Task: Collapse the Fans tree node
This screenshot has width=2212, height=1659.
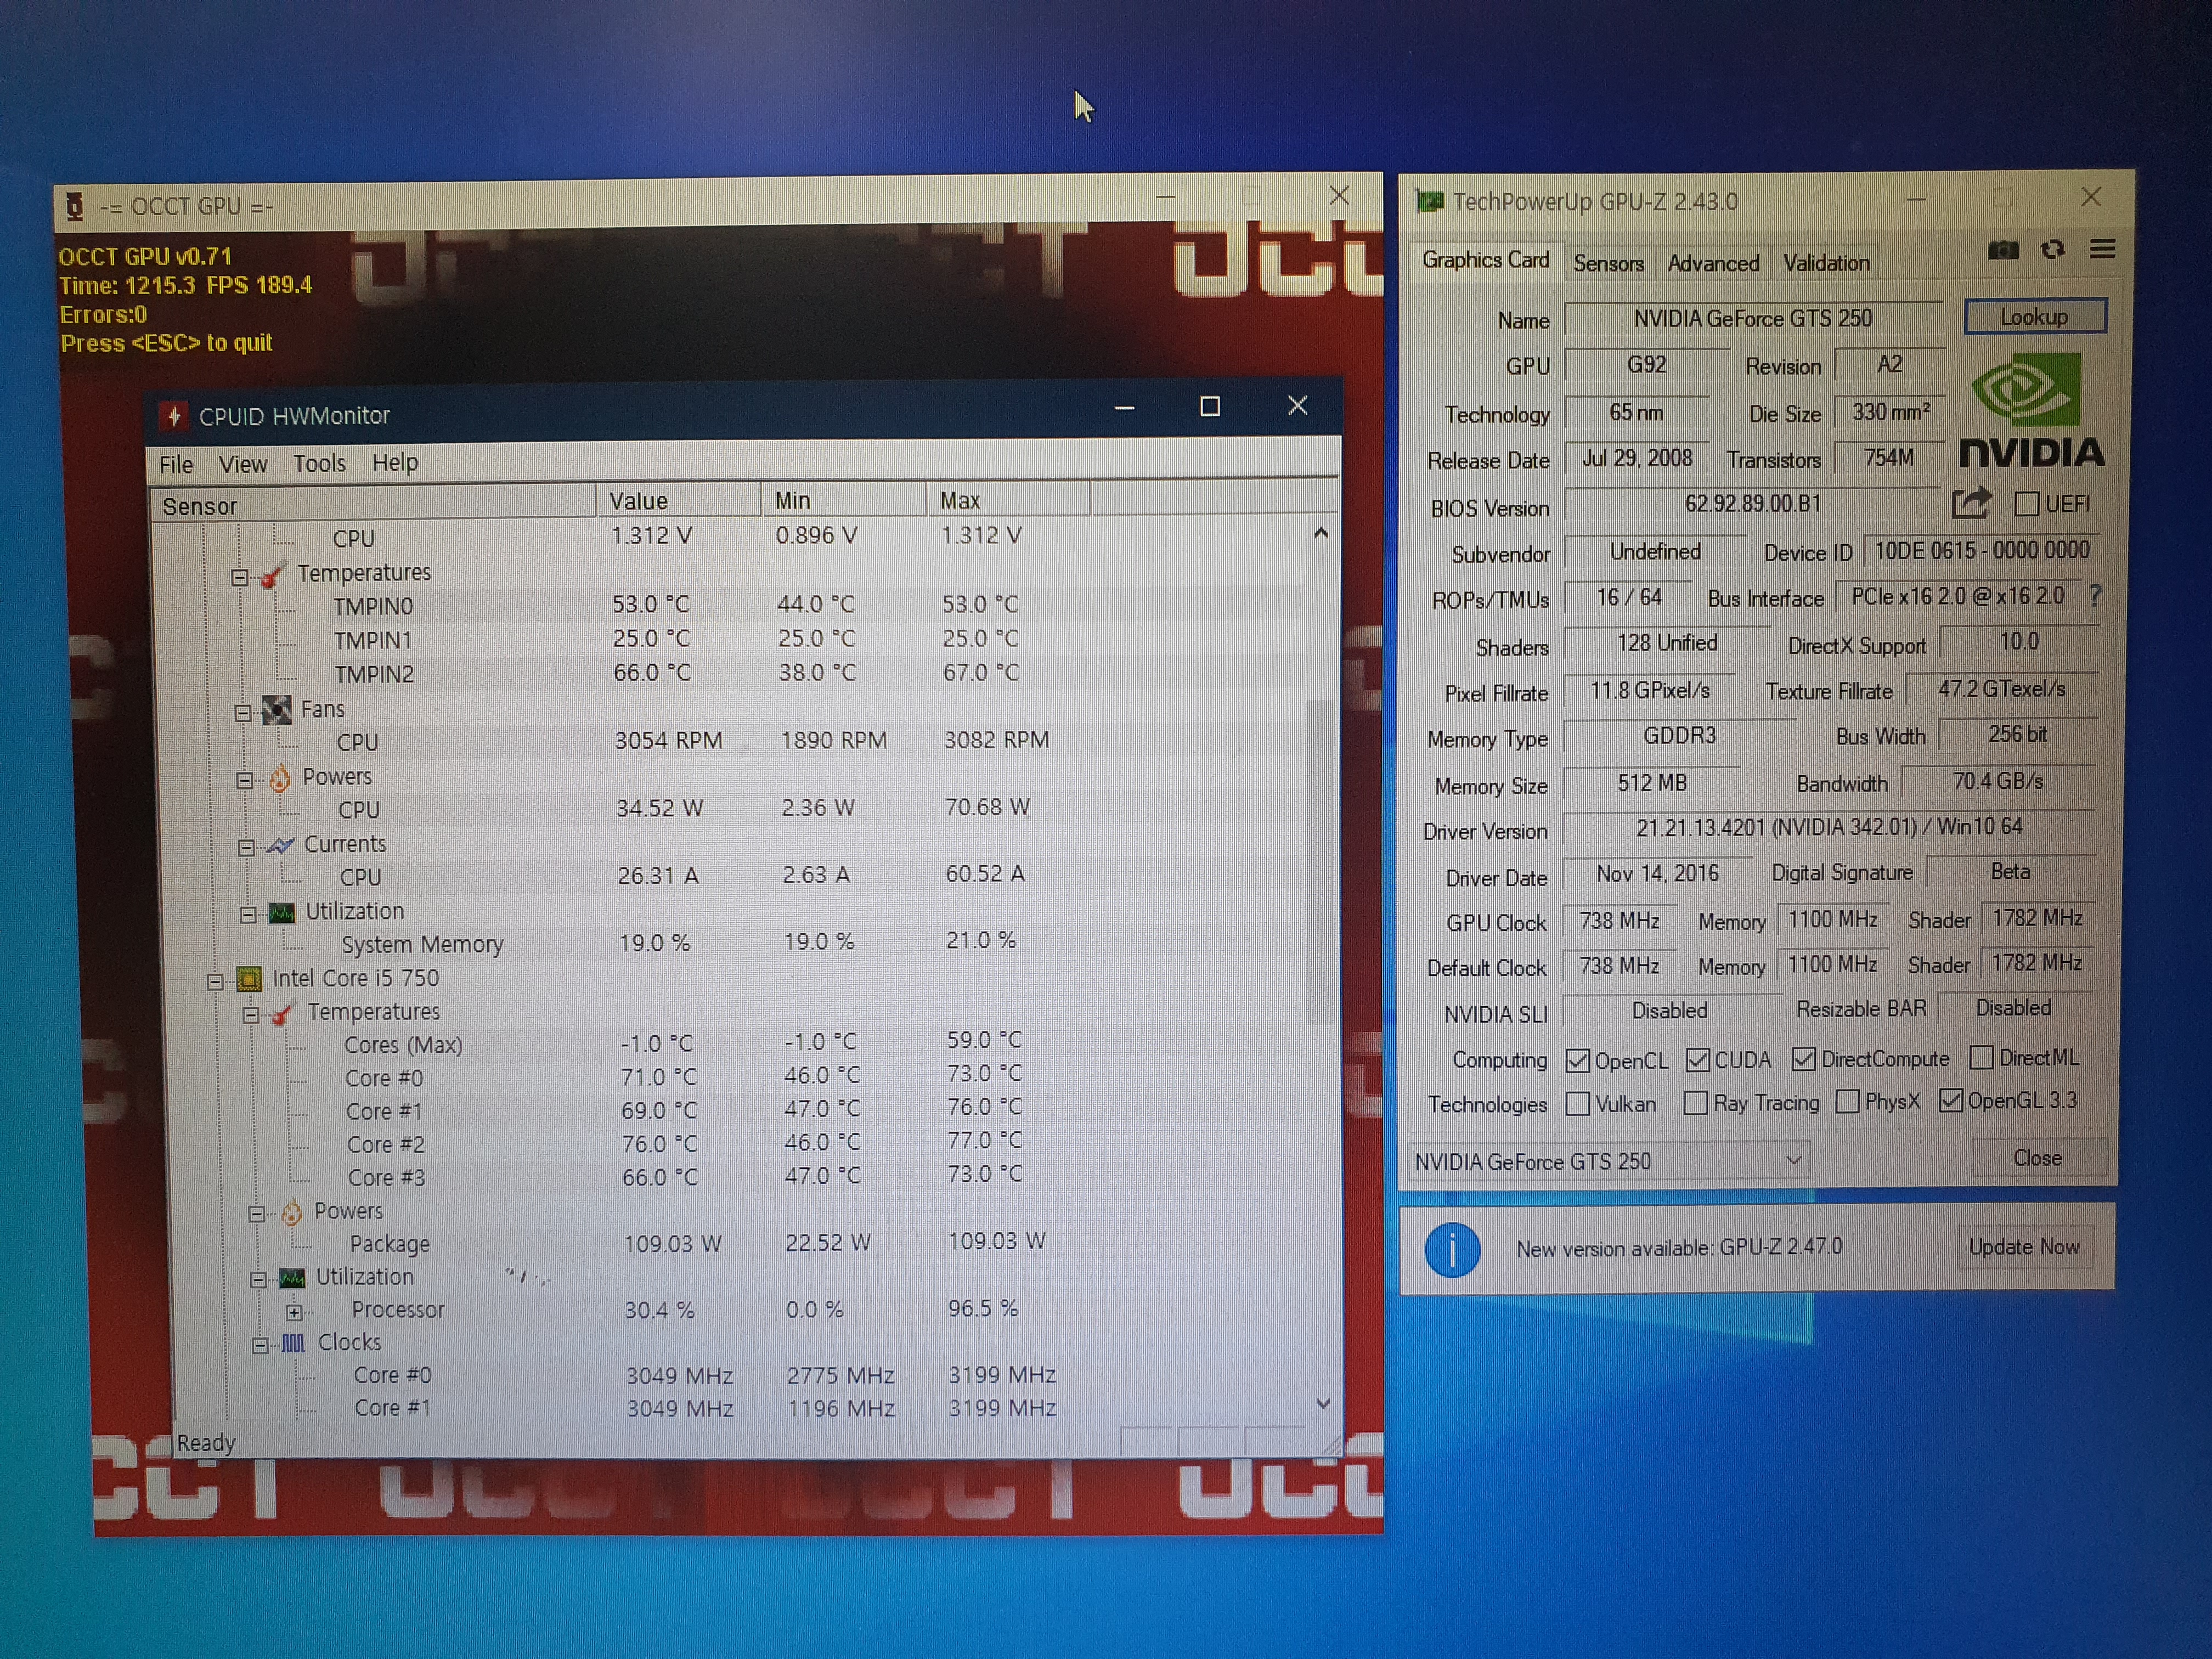Action: [x=242, y=713]
